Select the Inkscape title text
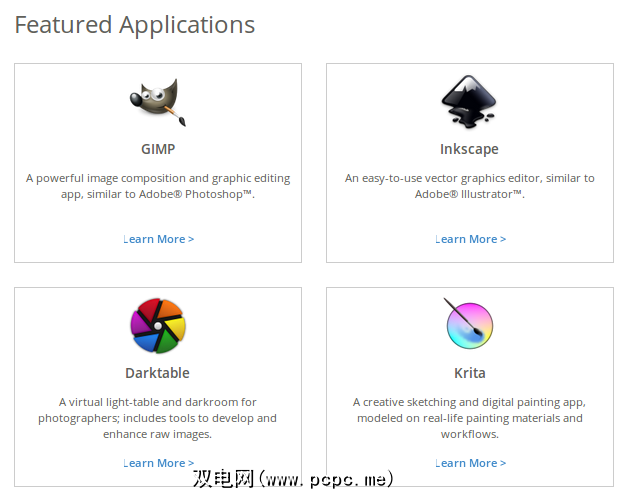 click(x=469, y=149)
